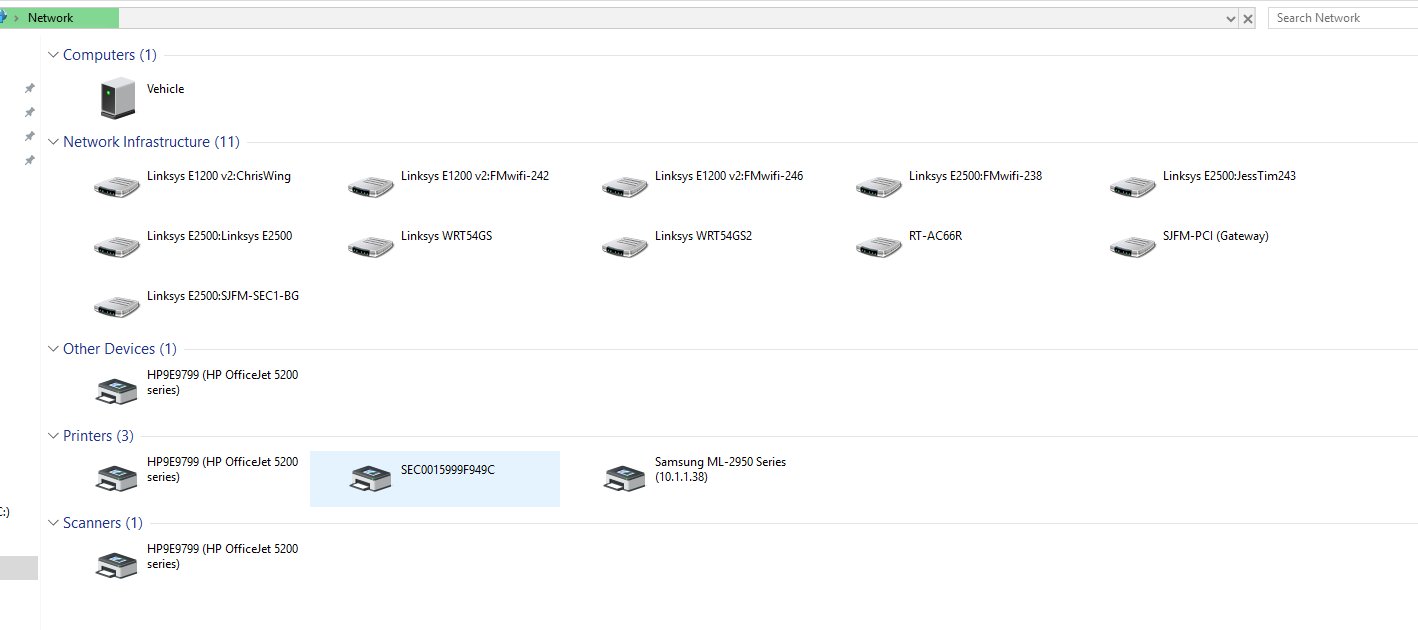This screenshot has height=630, width=1418.
Task: Collapse the Computers (1) group chevron
Action: pos(53,55)
